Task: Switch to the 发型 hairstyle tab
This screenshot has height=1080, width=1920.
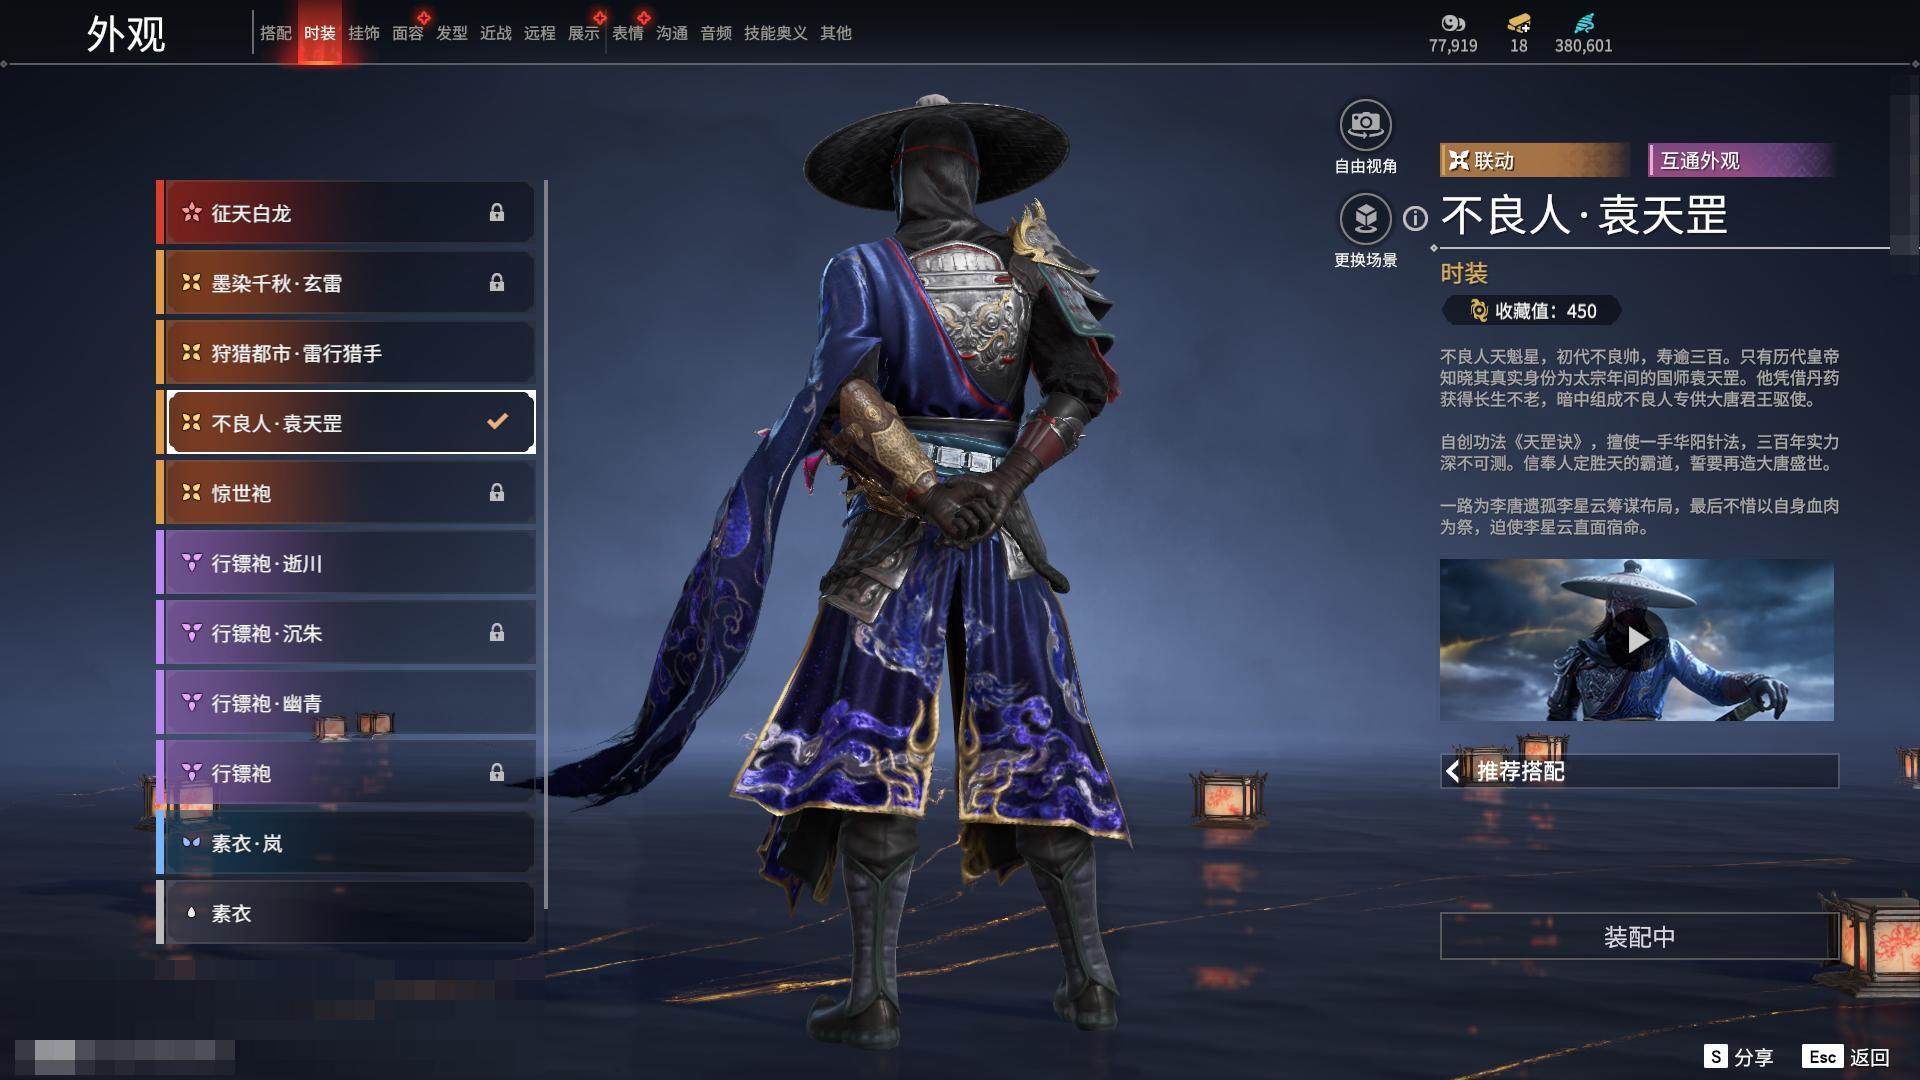Action: pos(452,33)
